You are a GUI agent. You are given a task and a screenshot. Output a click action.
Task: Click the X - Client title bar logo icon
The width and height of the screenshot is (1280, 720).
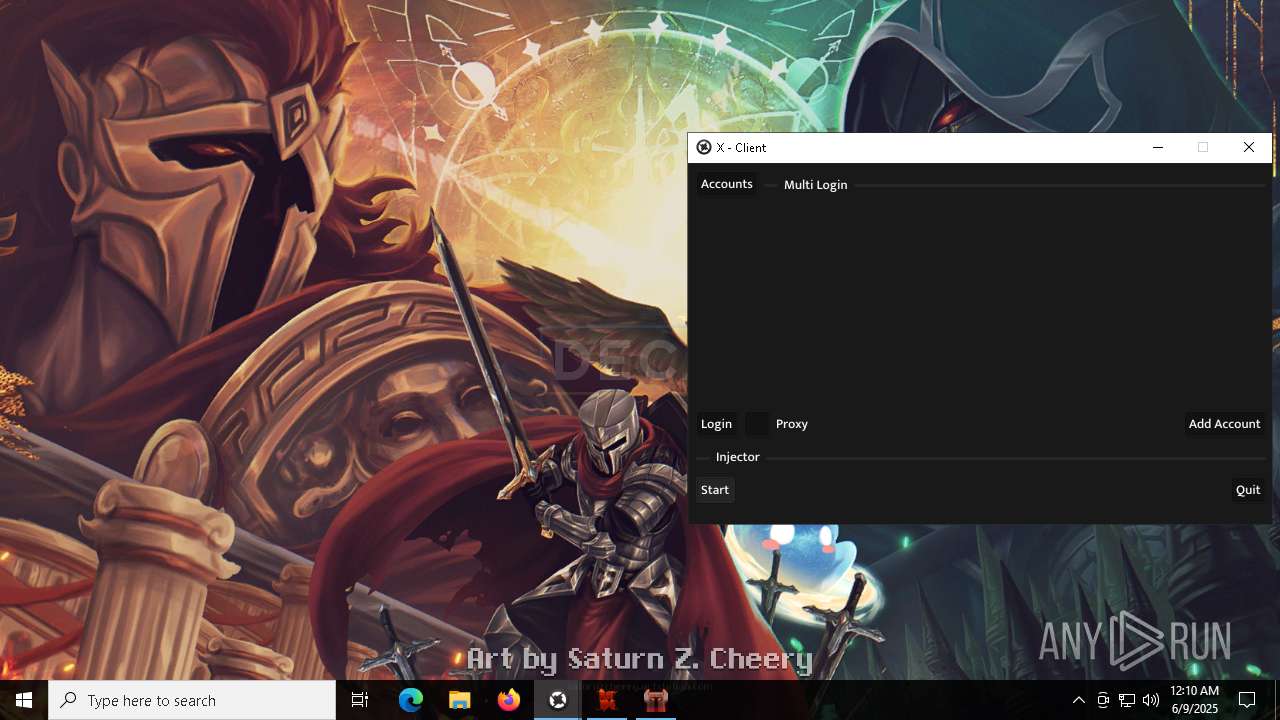pos(704,147)
